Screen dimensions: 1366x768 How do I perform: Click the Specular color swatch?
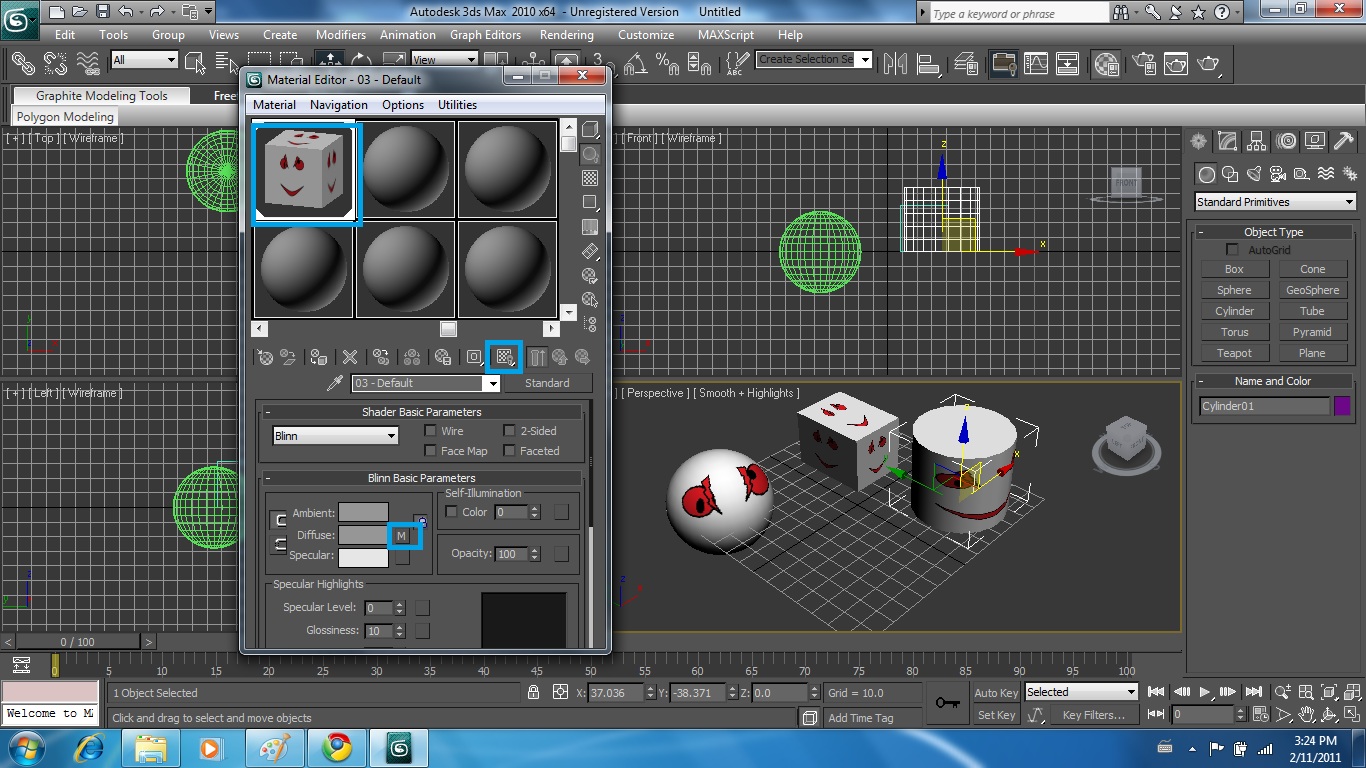point(363,557)
